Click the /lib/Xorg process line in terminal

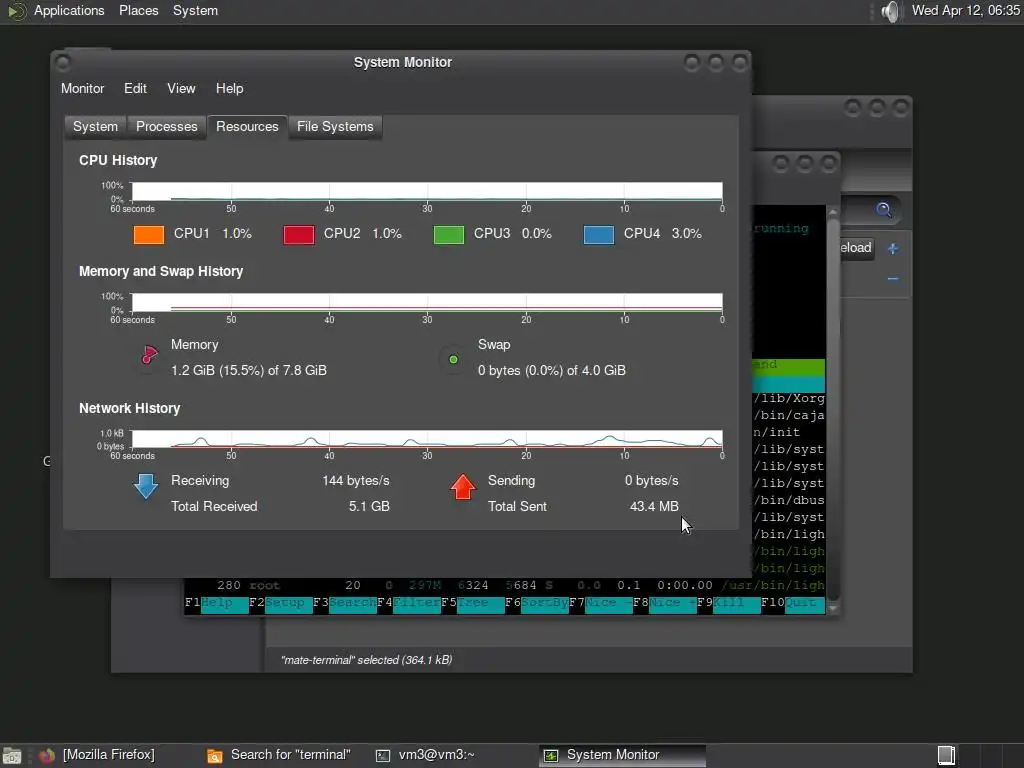point(789,398)
